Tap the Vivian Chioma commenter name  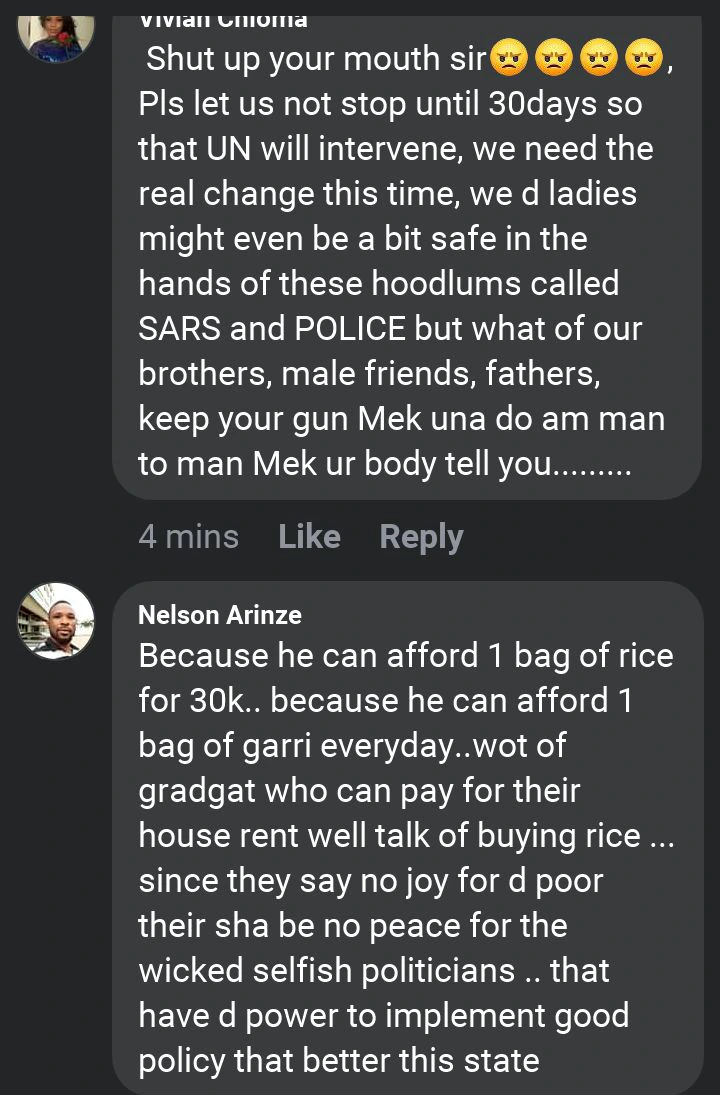pyautogui.click(x=222, y=18)
